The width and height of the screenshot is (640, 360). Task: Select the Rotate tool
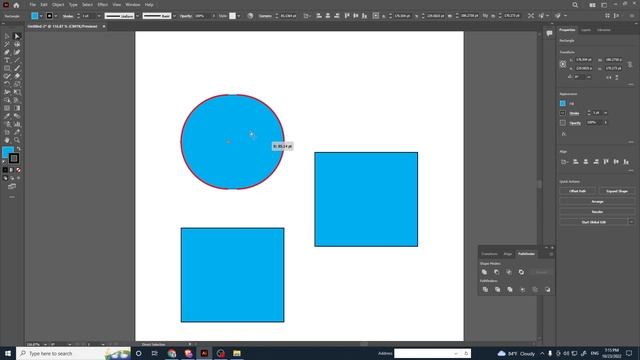[x=7, y=84]
